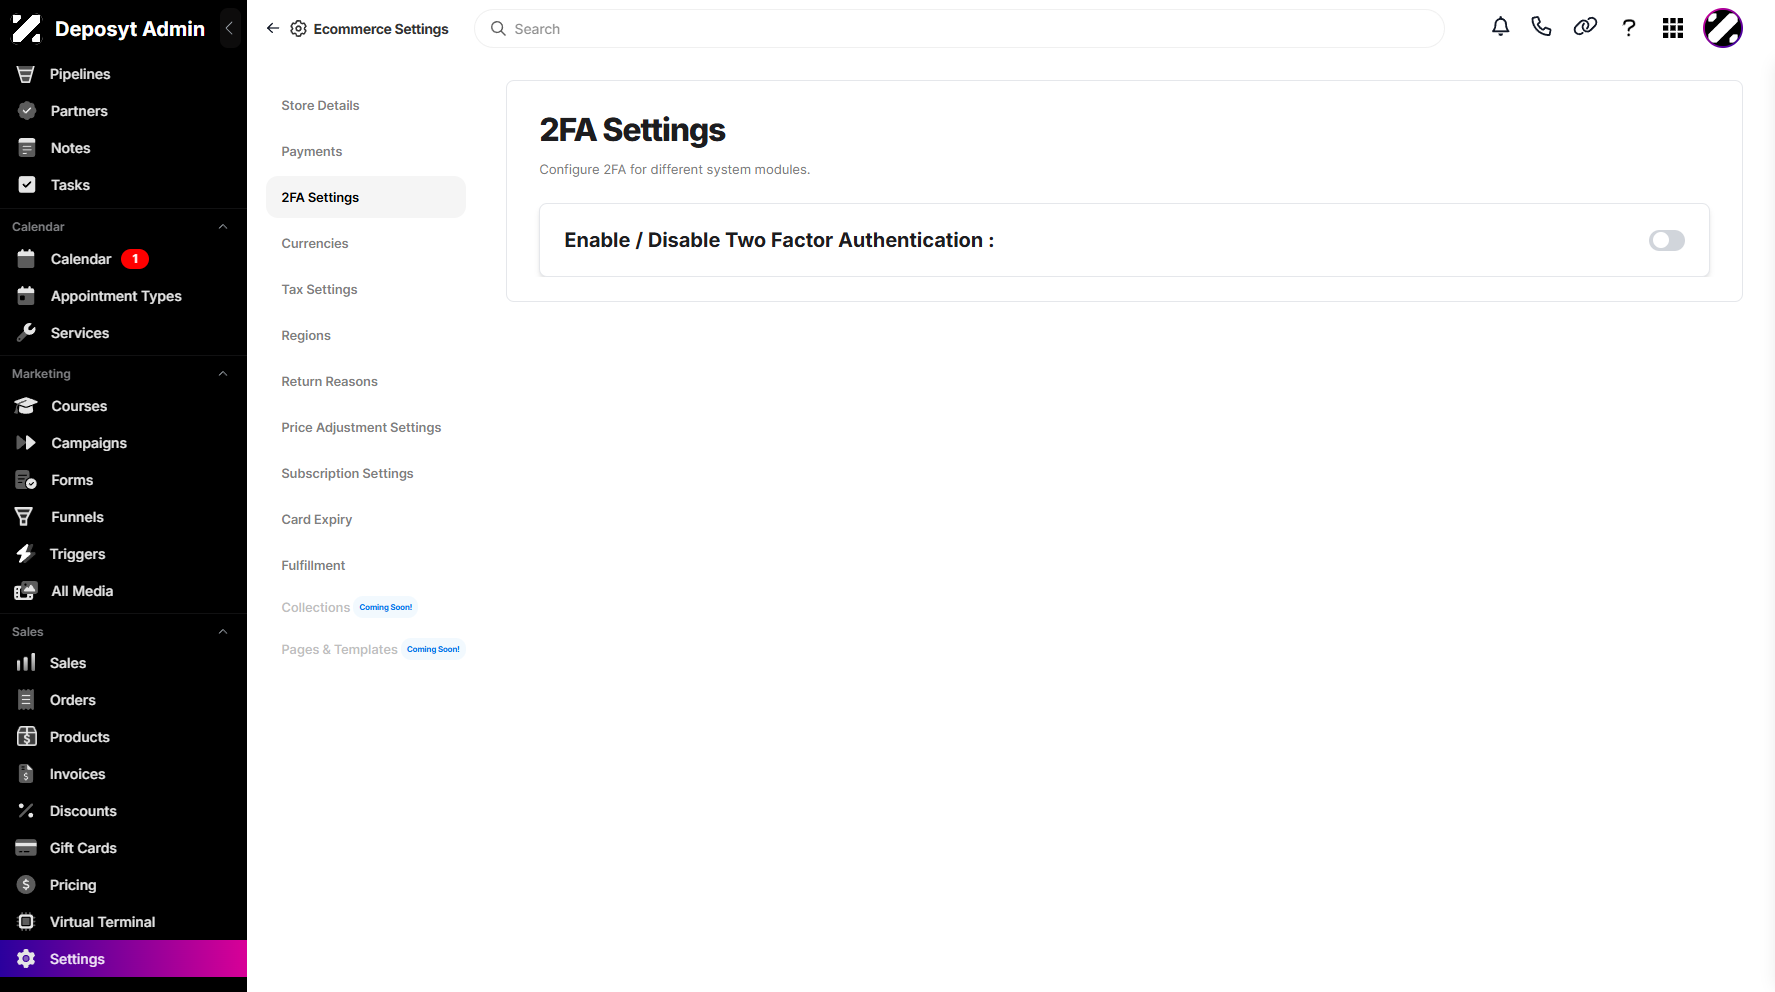Toggle Two Factor Authentication switch
The height and width of the screenshot is (992, 1775).
pos(1666,240)
